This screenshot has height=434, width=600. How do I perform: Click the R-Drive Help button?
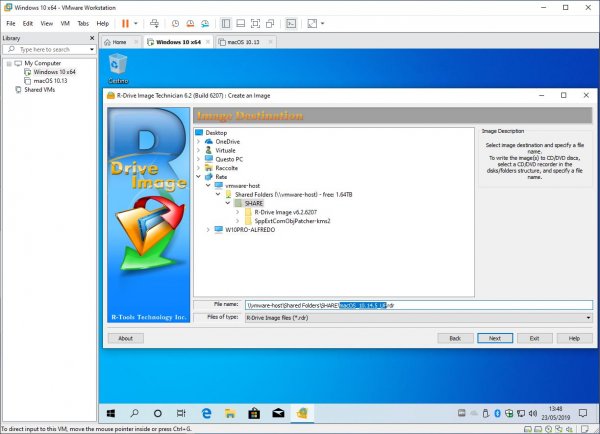pyautogui.click(x=574, y=338)
